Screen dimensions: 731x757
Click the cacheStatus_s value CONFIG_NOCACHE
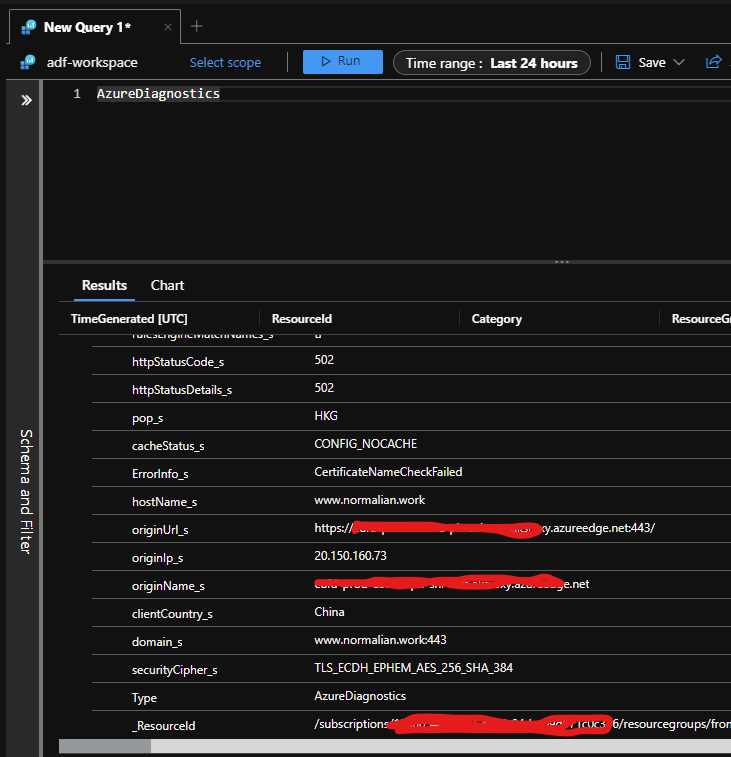click(366, 444)
